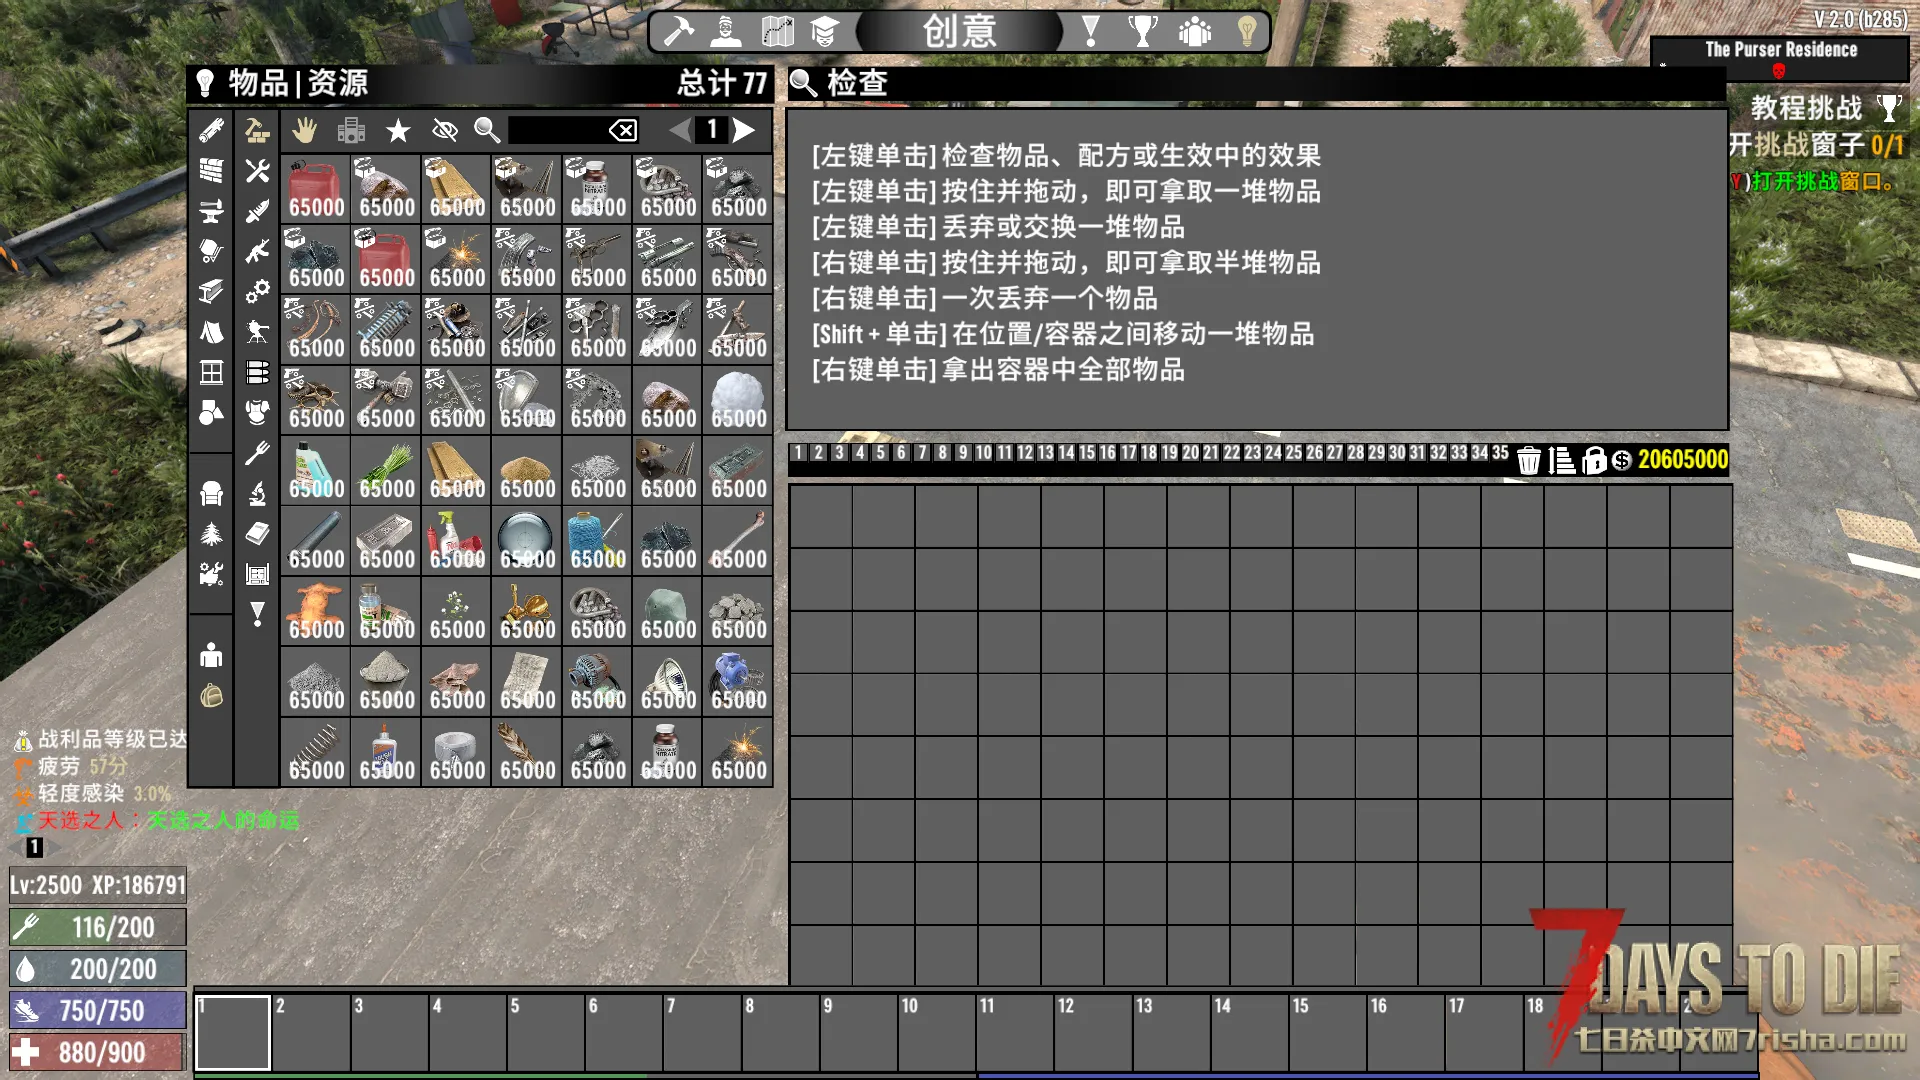Select toolbelt slot 10
The height and width of the screenshot is (1080, 1920).
936,1032
